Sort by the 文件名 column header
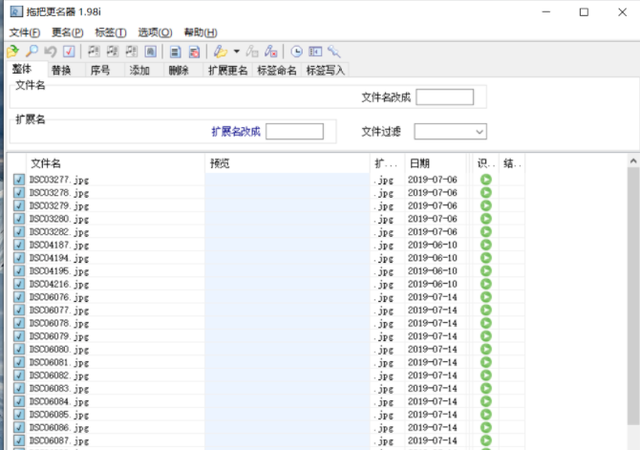The image size is (640, 450). pos(116,163)
